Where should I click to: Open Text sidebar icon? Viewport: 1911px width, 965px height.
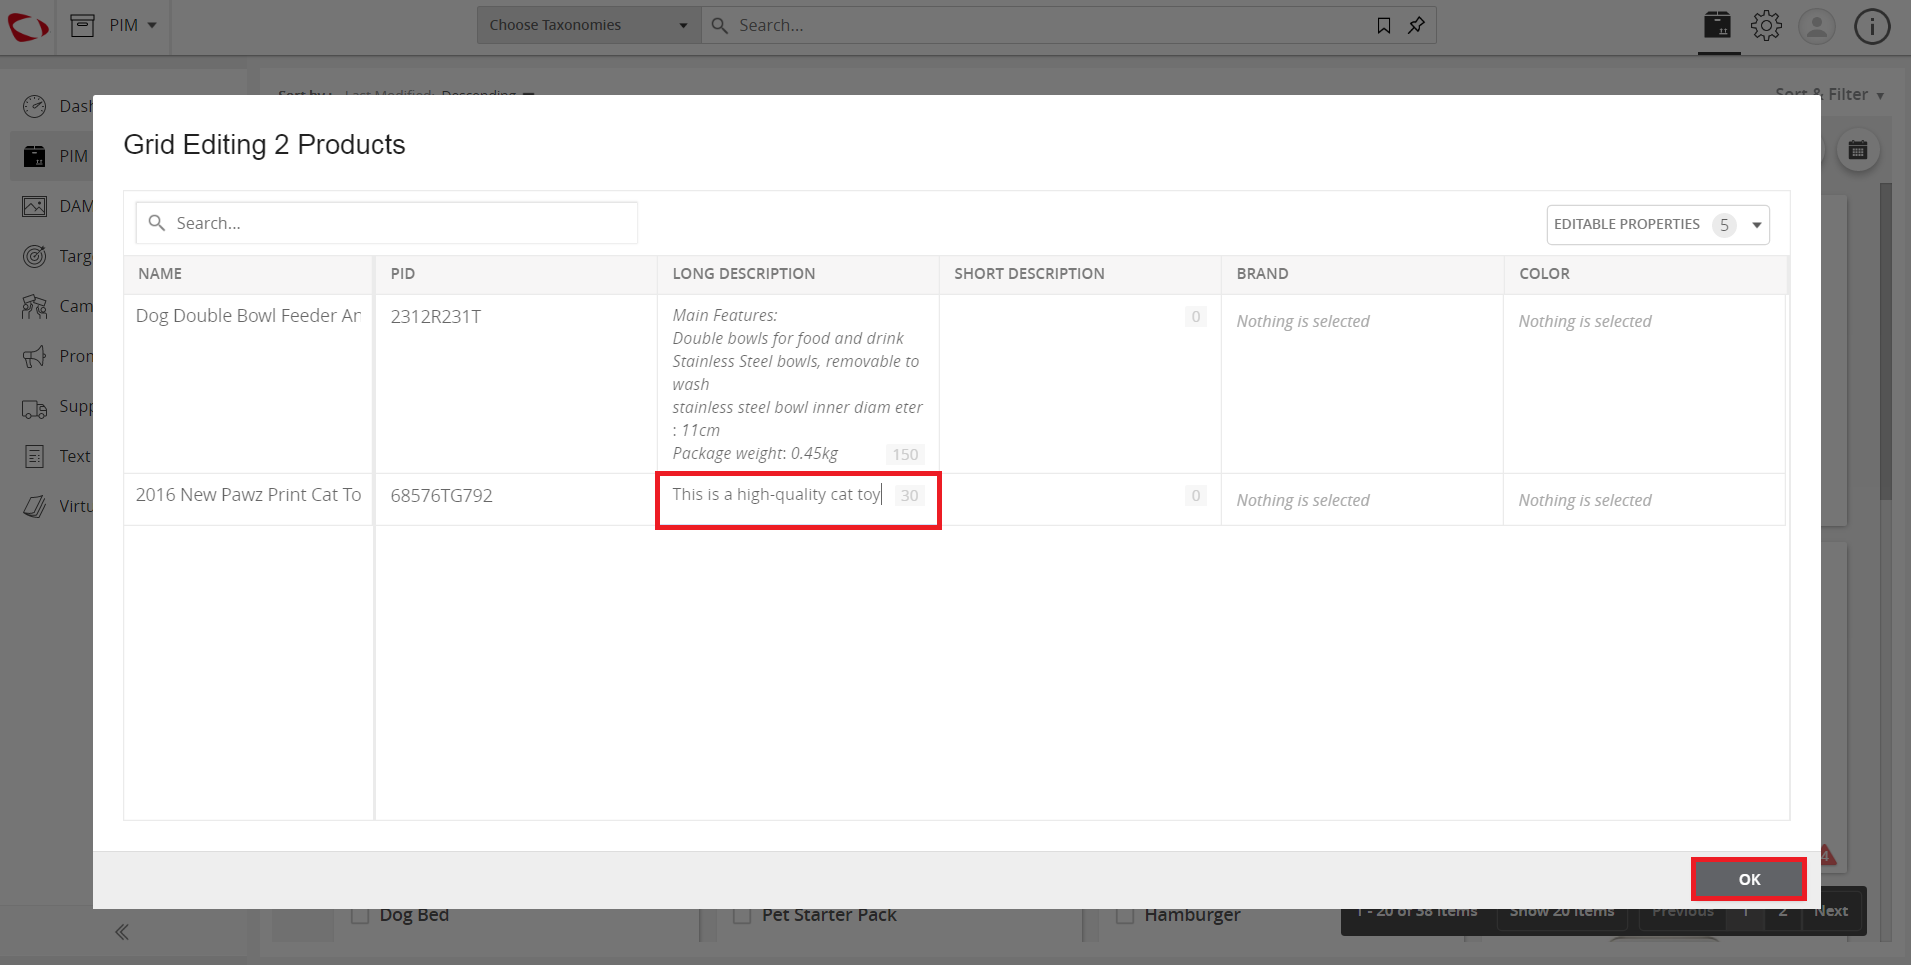pos(35,456)
